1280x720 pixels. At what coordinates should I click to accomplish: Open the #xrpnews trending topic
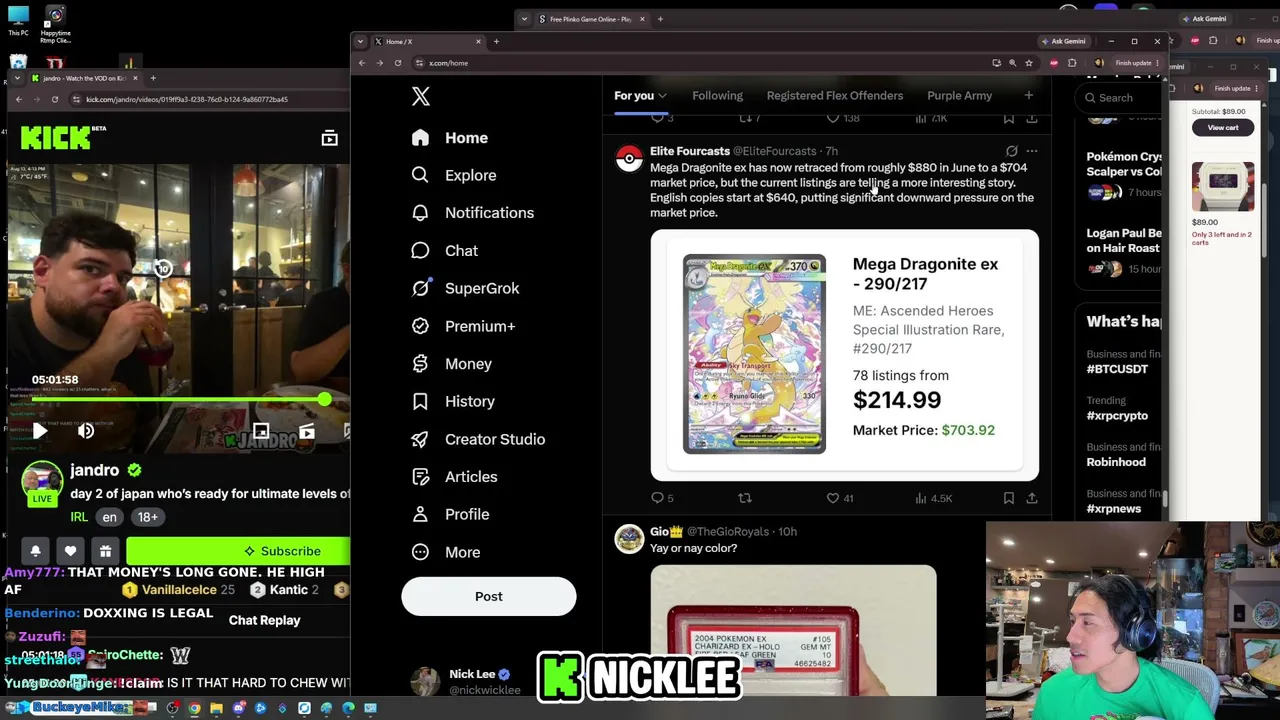coord(1114,508)
